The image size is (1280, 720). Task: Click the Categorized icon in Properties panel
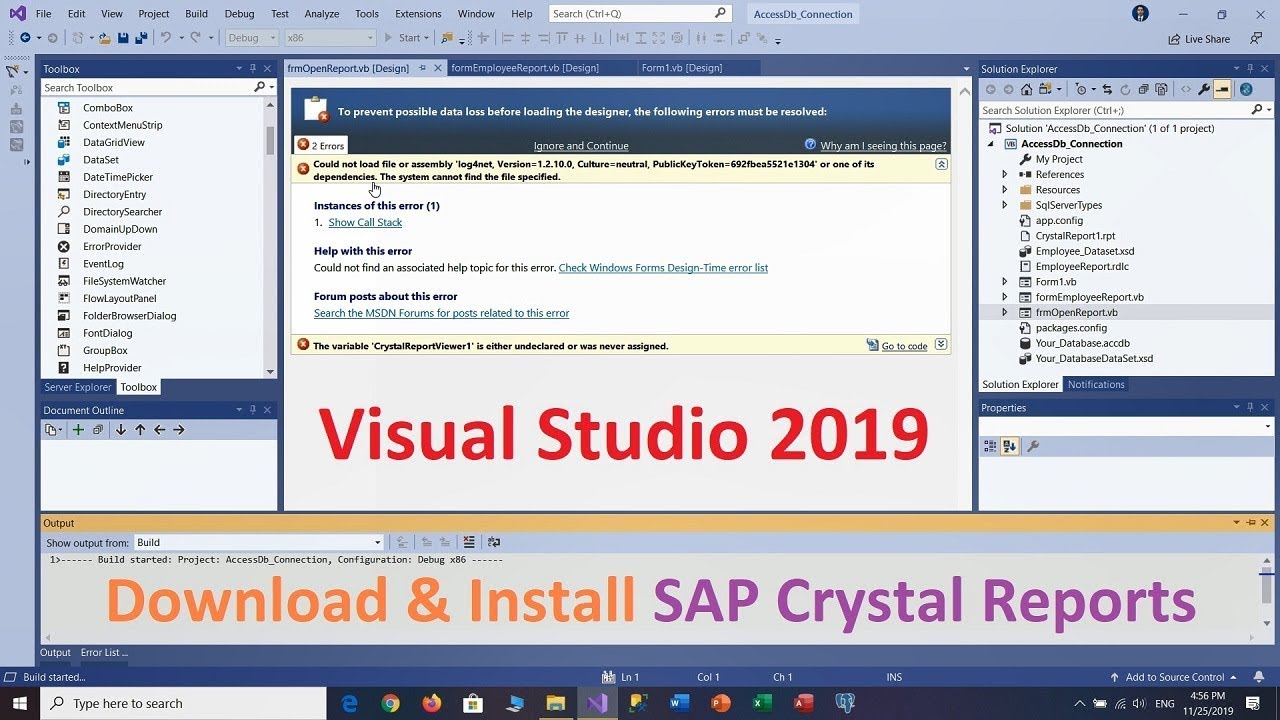(990, 446)
